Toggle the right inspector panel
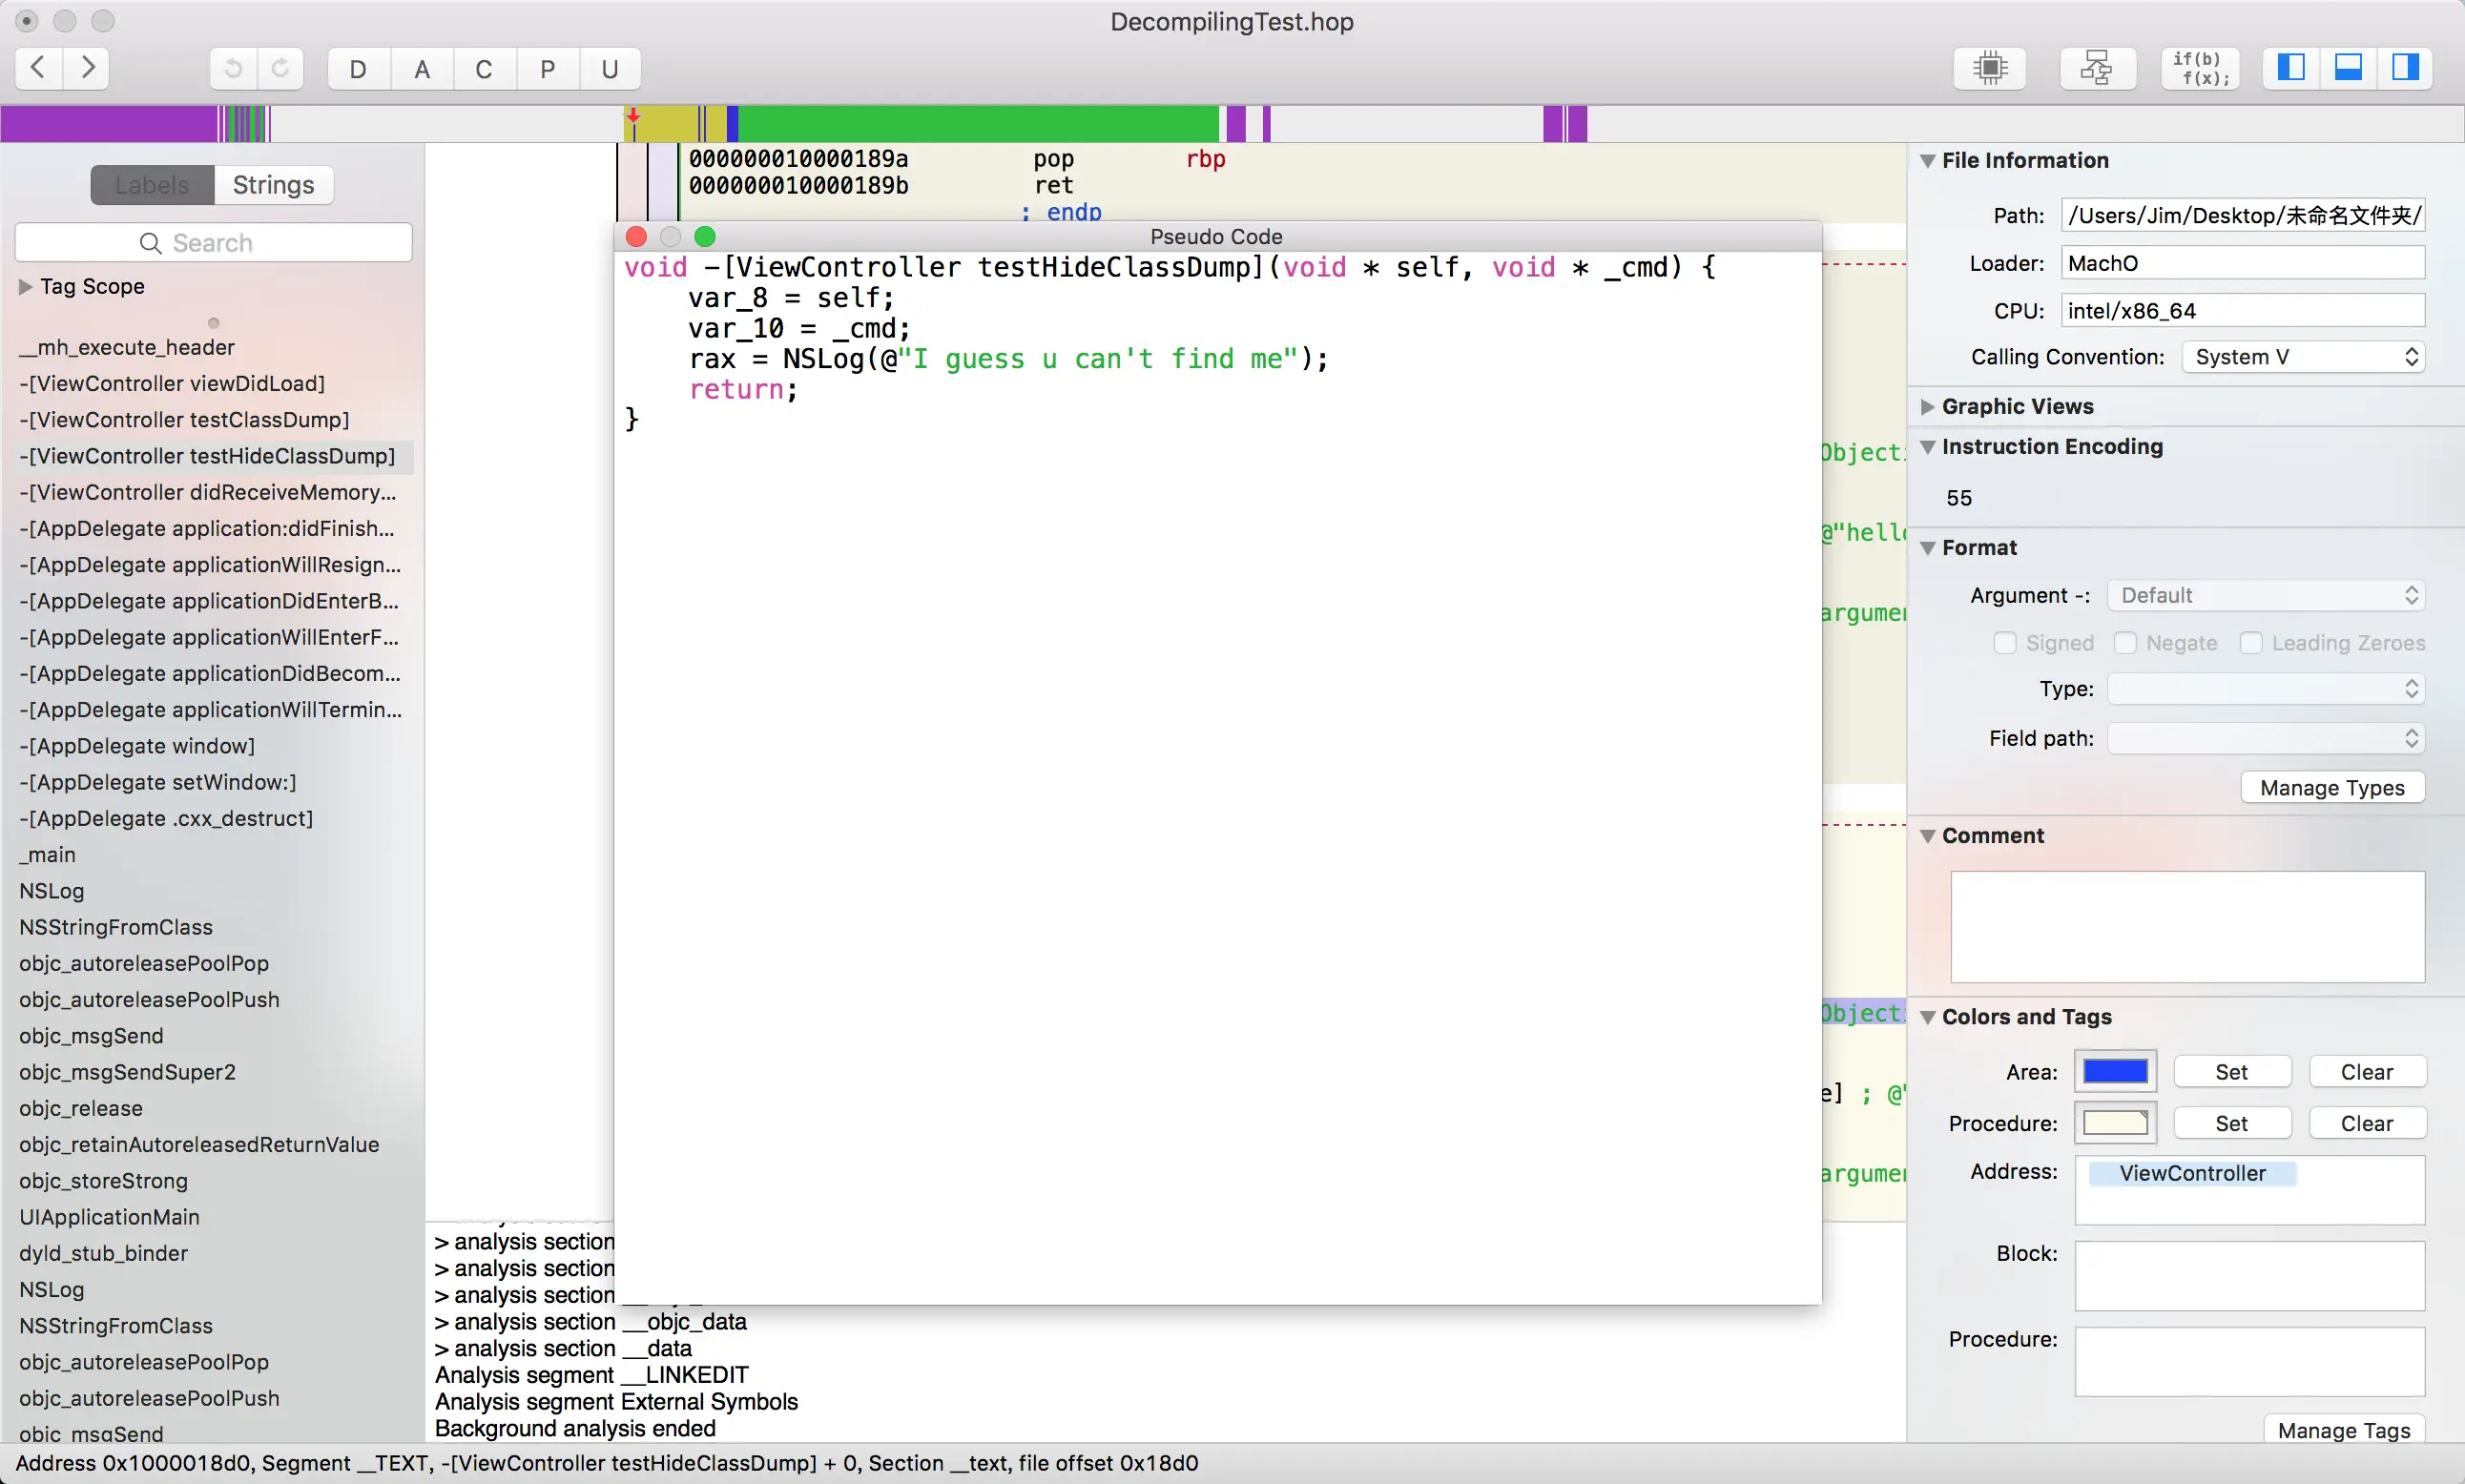Image resolution: width=2465 pixels, height=1484 pixels. [2404, 68]
